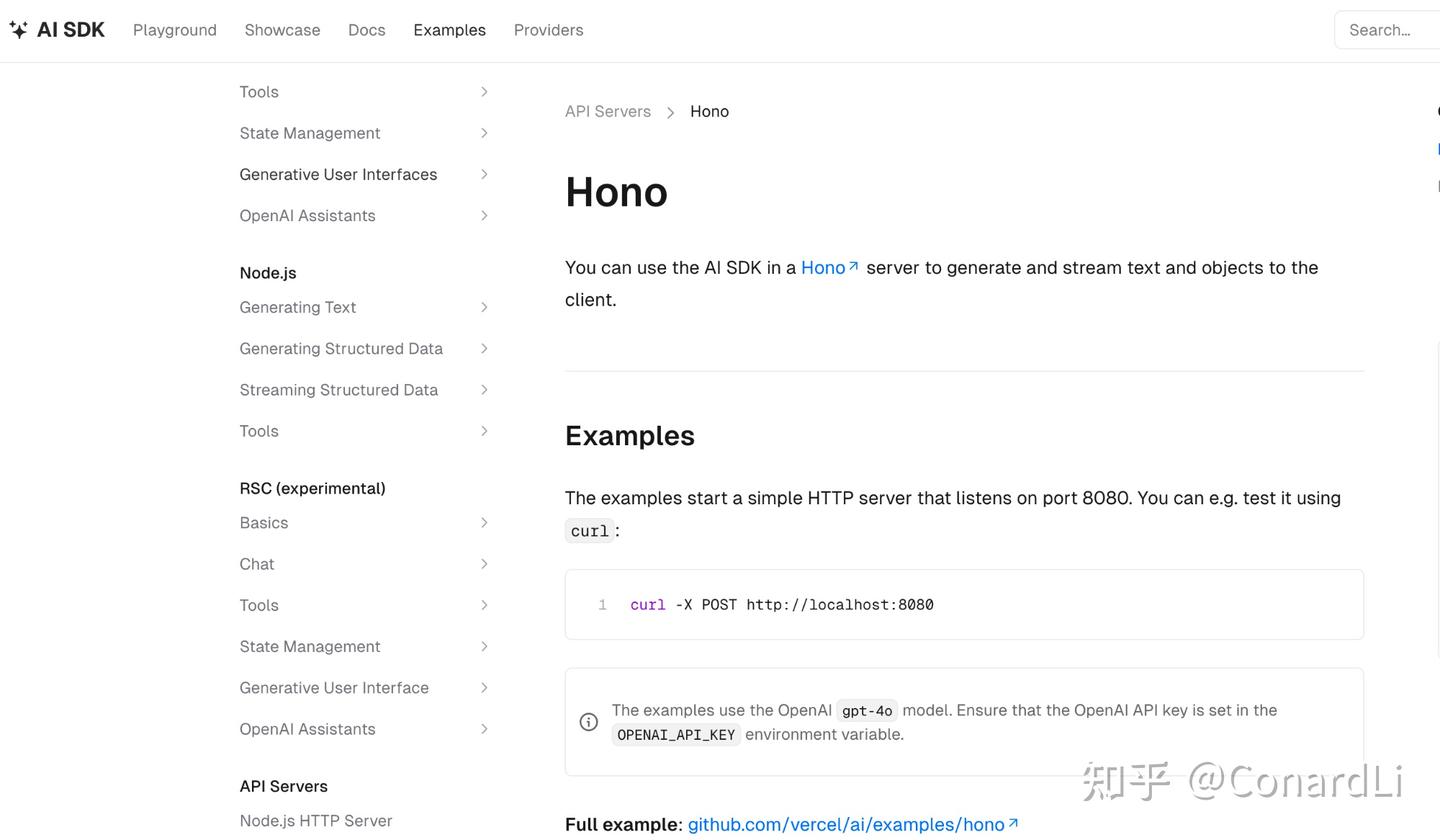Open the github.com/vercel/ai/examples/hono link
The image size is (1440, 840).
click(x=845, y=823)
